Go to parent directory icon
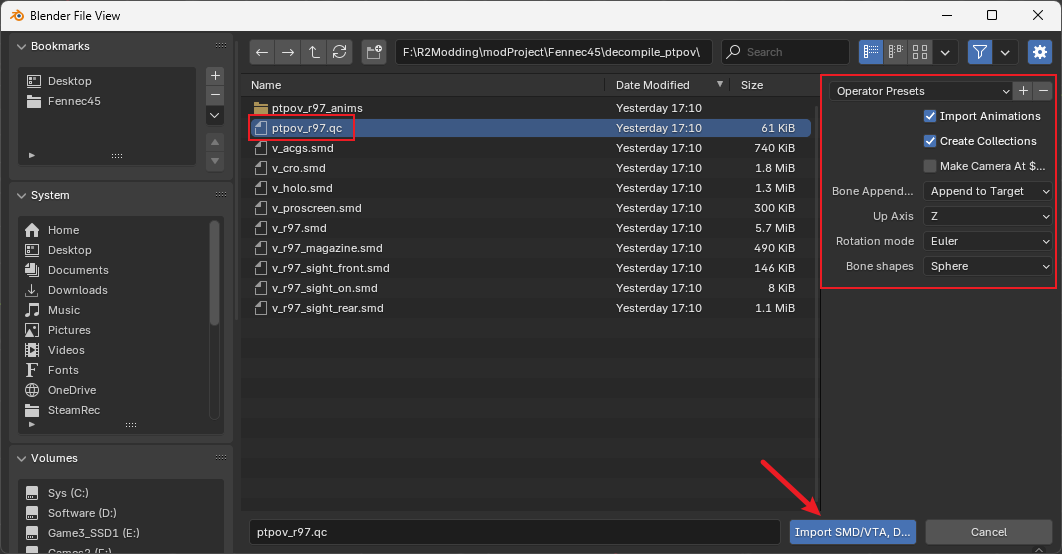This screenshot has height=554, width=1062. click(x=314, y=52)
